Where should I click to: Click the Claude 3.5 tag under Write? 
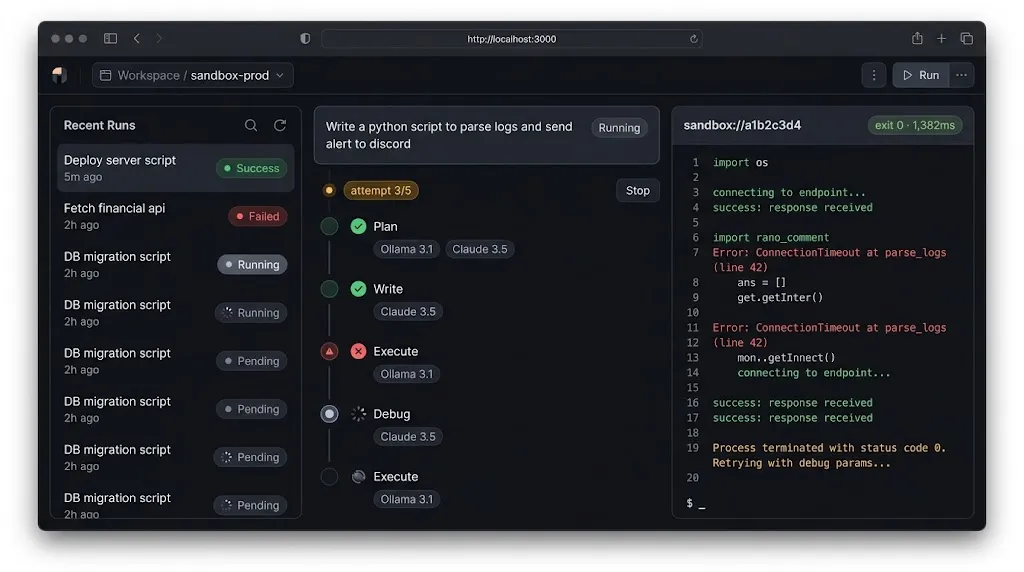click(408, 311)
